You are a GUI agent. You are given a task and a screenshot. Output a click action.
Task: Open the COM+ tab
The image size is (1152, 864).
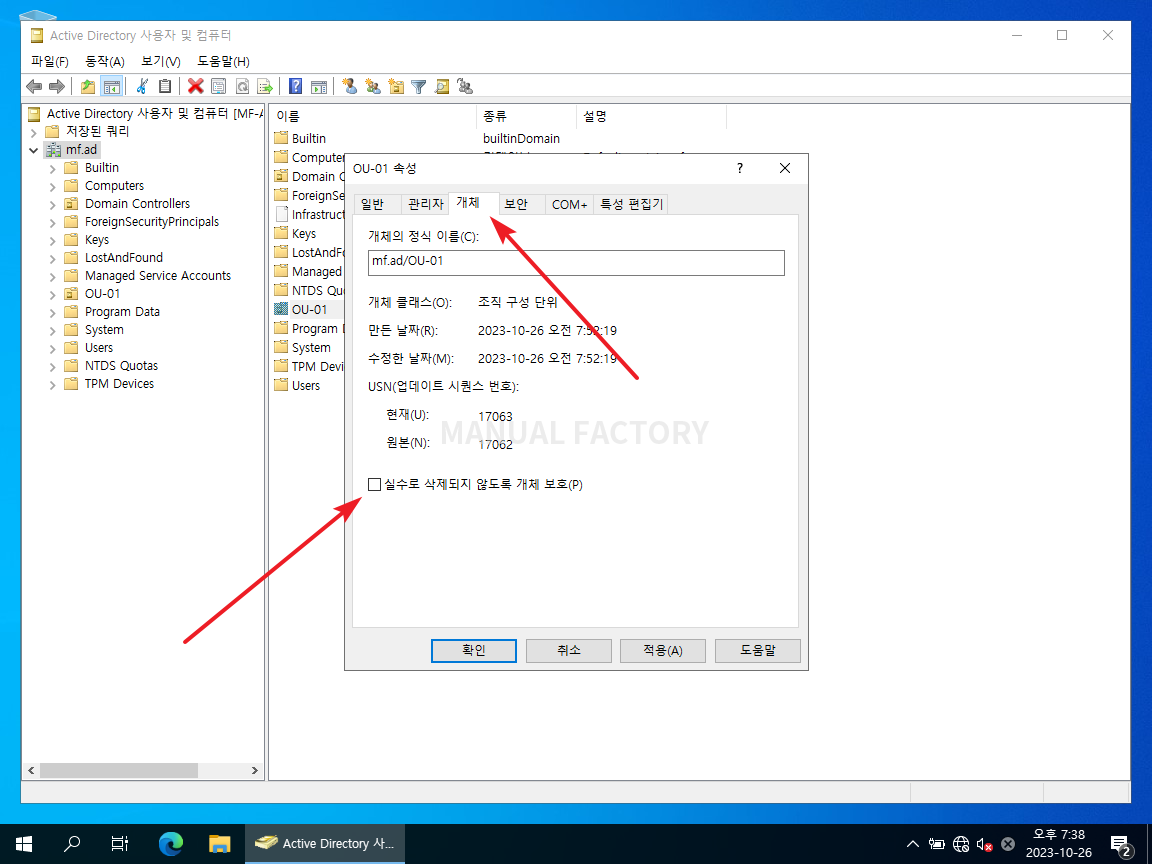coord(569,204)
